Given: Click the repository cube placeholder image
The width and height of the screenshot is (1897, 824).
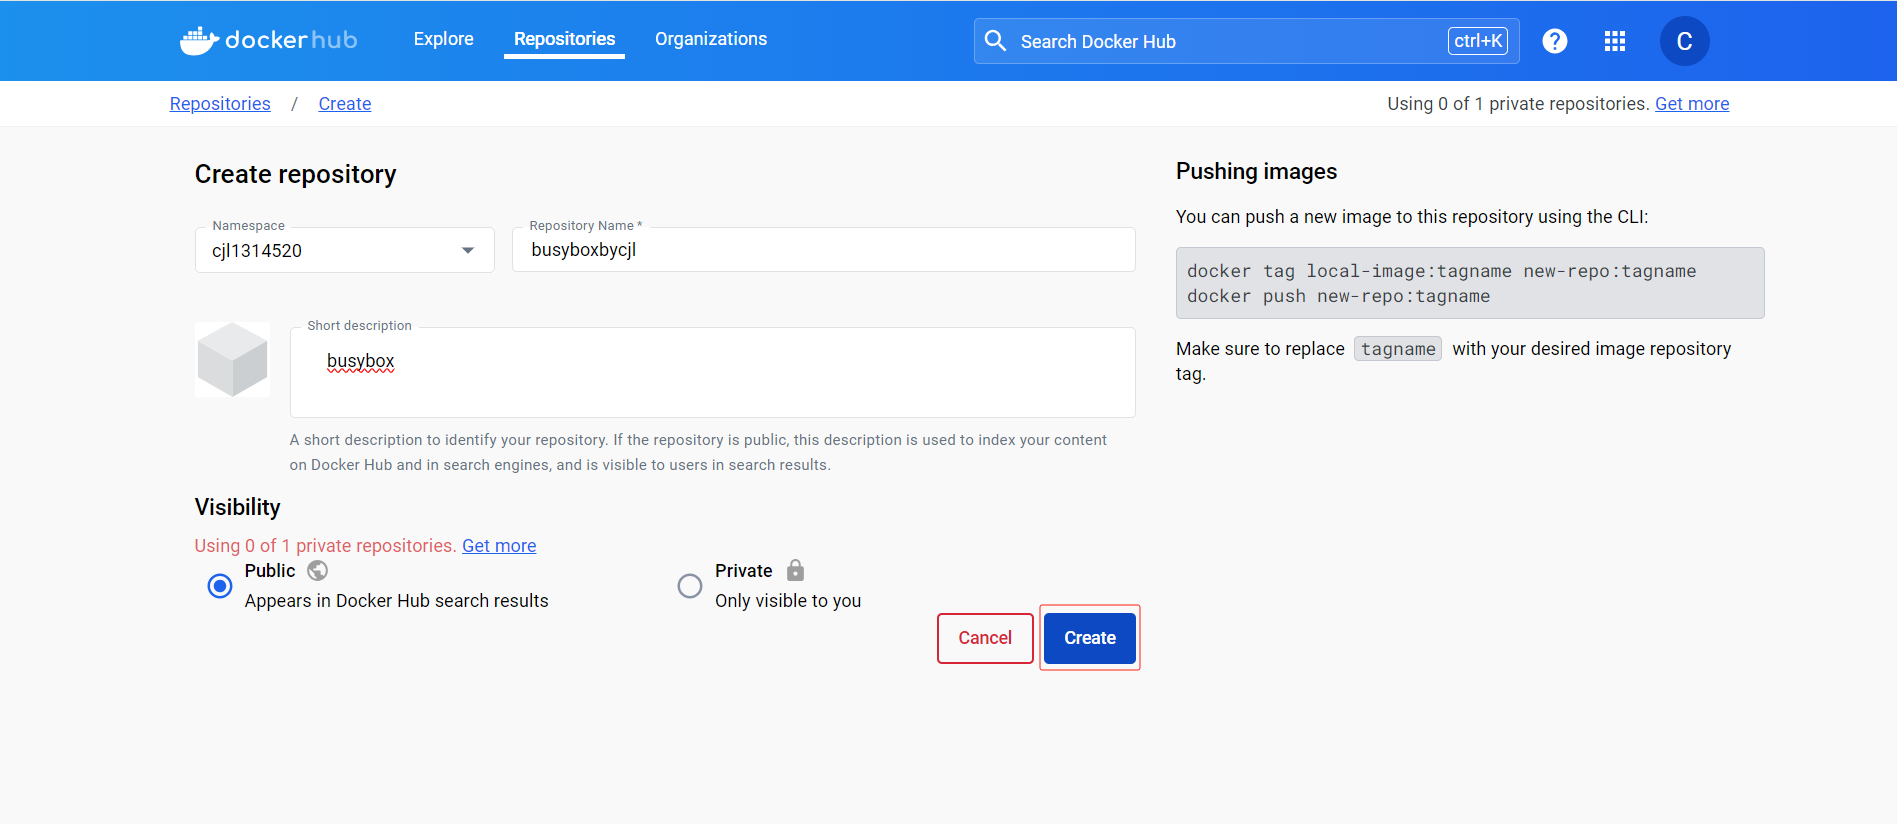Looking at the screenshot, I should tap(232, 359).
